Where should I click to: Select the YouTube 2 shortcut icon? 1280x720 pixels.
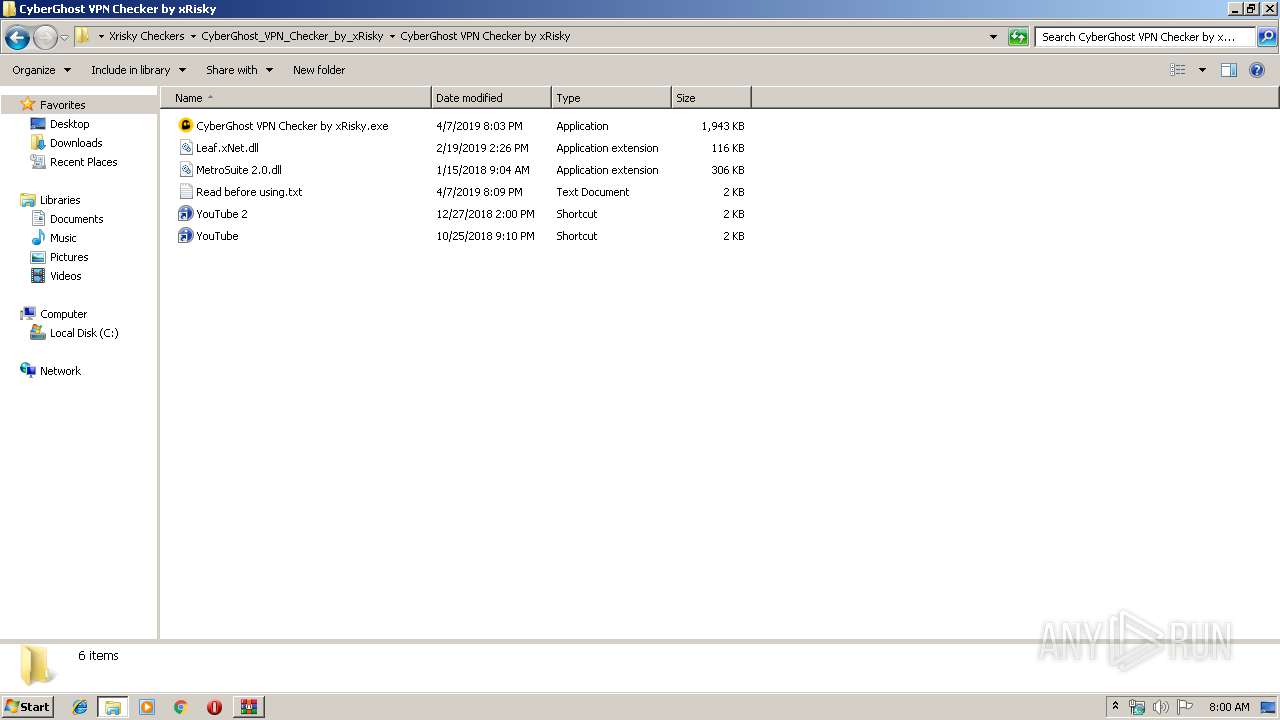click(185, 214)
